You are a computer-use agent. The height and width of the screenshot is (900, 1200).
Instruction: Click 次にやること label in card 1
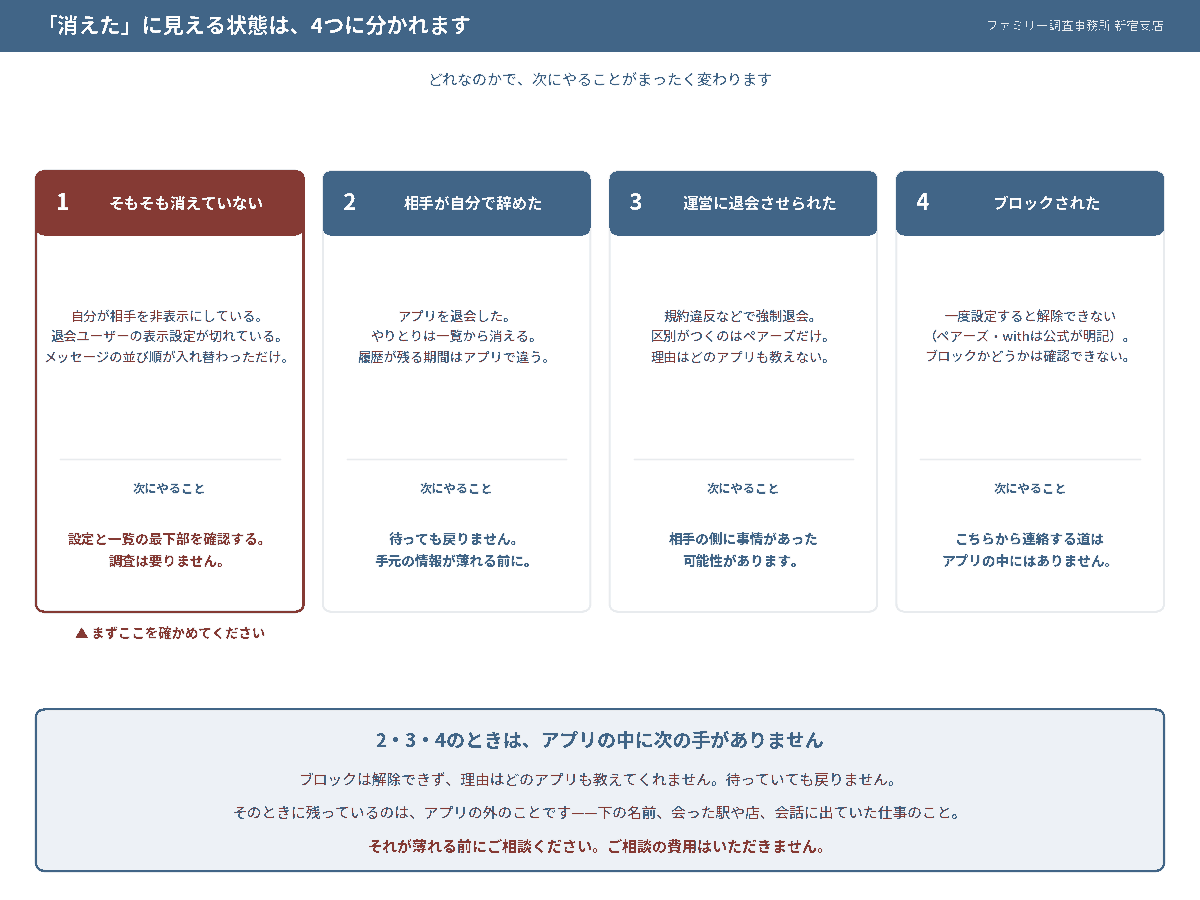point(169,489)
